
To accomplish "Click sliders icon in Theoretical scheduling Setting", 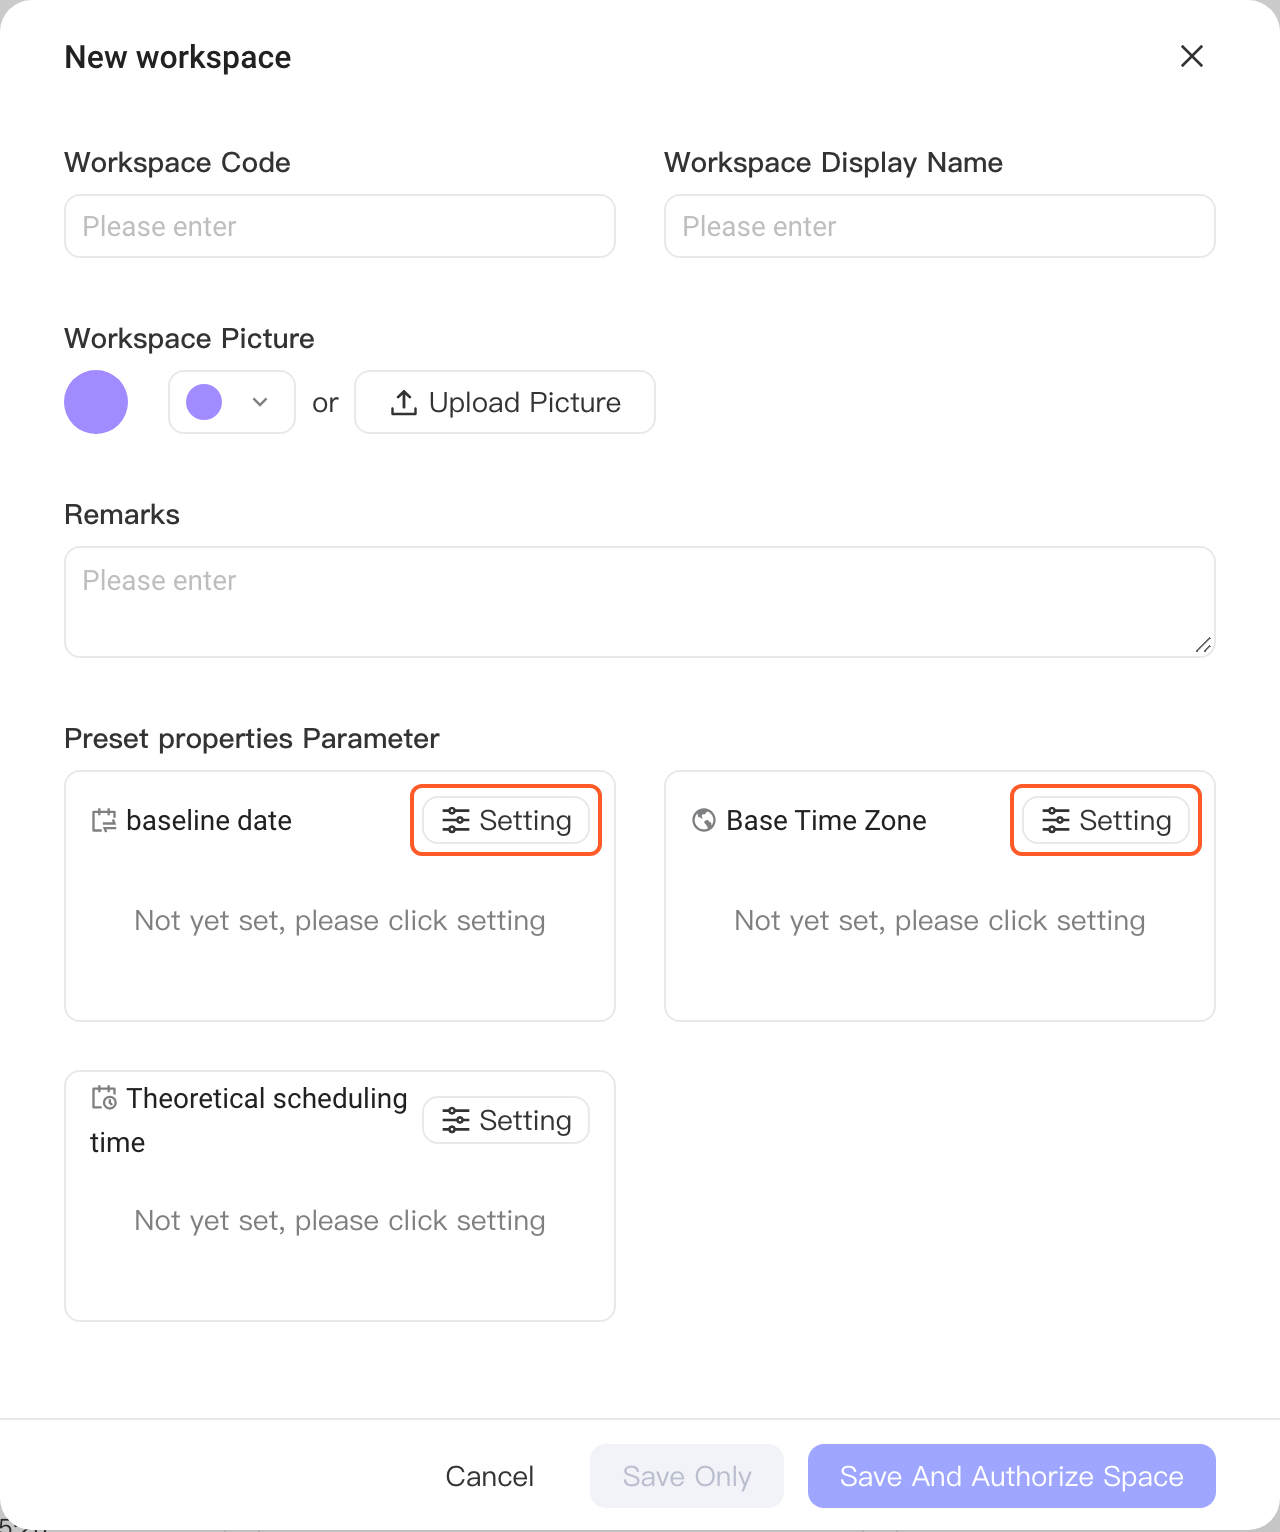I will tap(456, 1120).
